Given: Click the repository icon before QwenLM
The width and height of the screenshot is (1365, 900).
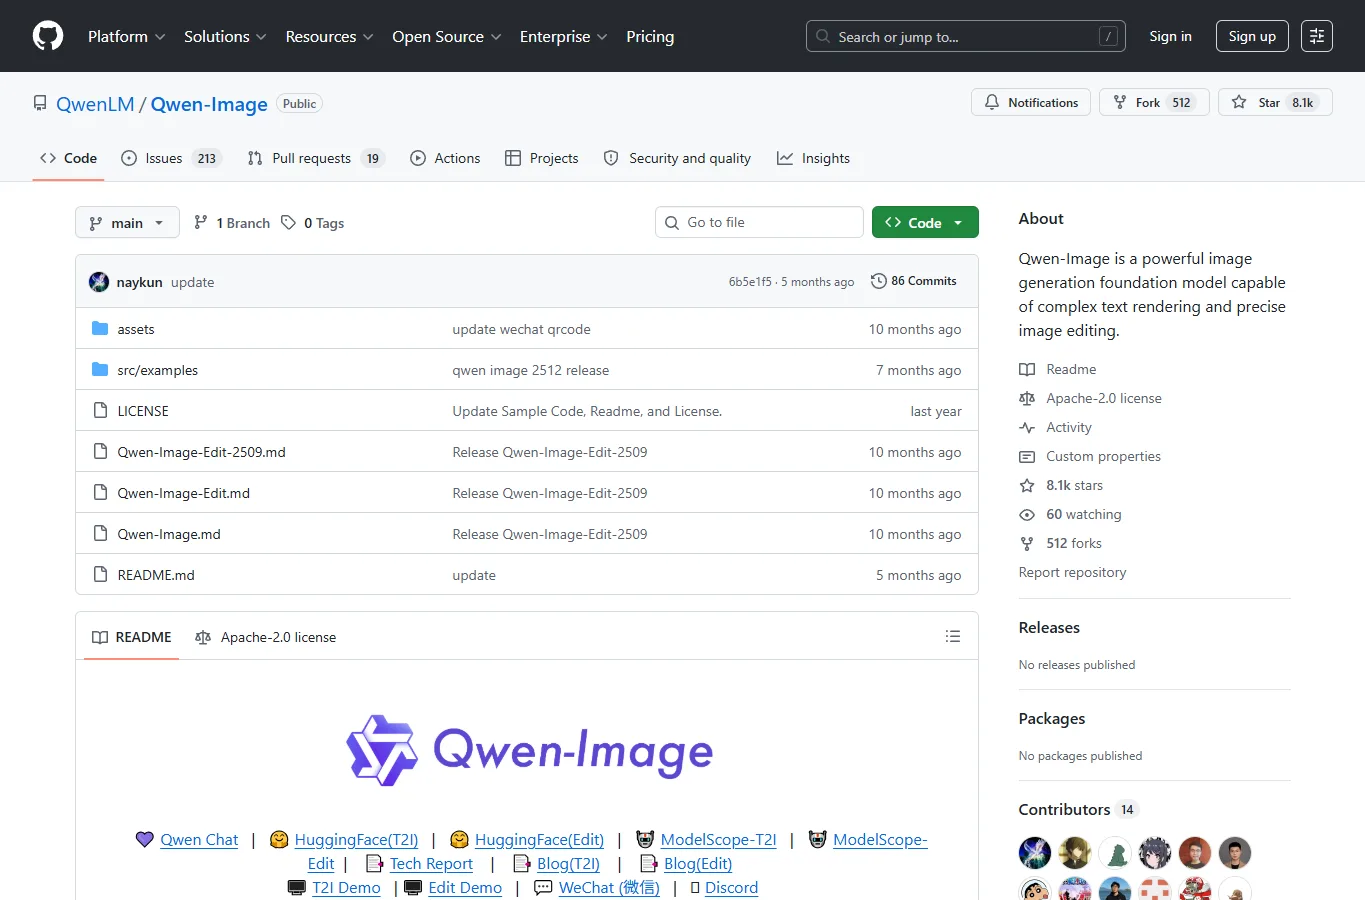Looking at the screenshot, I should point(40,103).
